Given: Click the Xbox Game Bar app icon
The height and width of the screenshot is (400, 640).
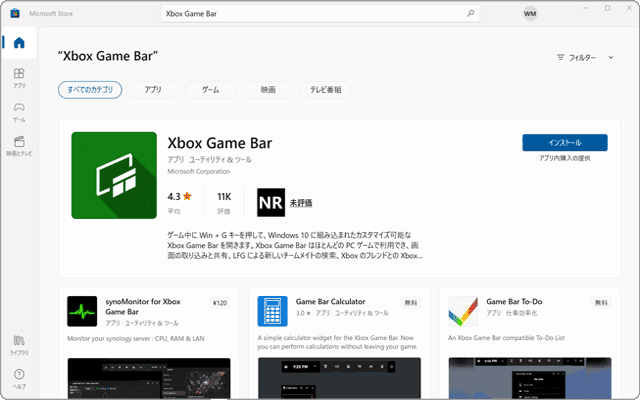Looking at the screenshot, I should tap(114, 175).
